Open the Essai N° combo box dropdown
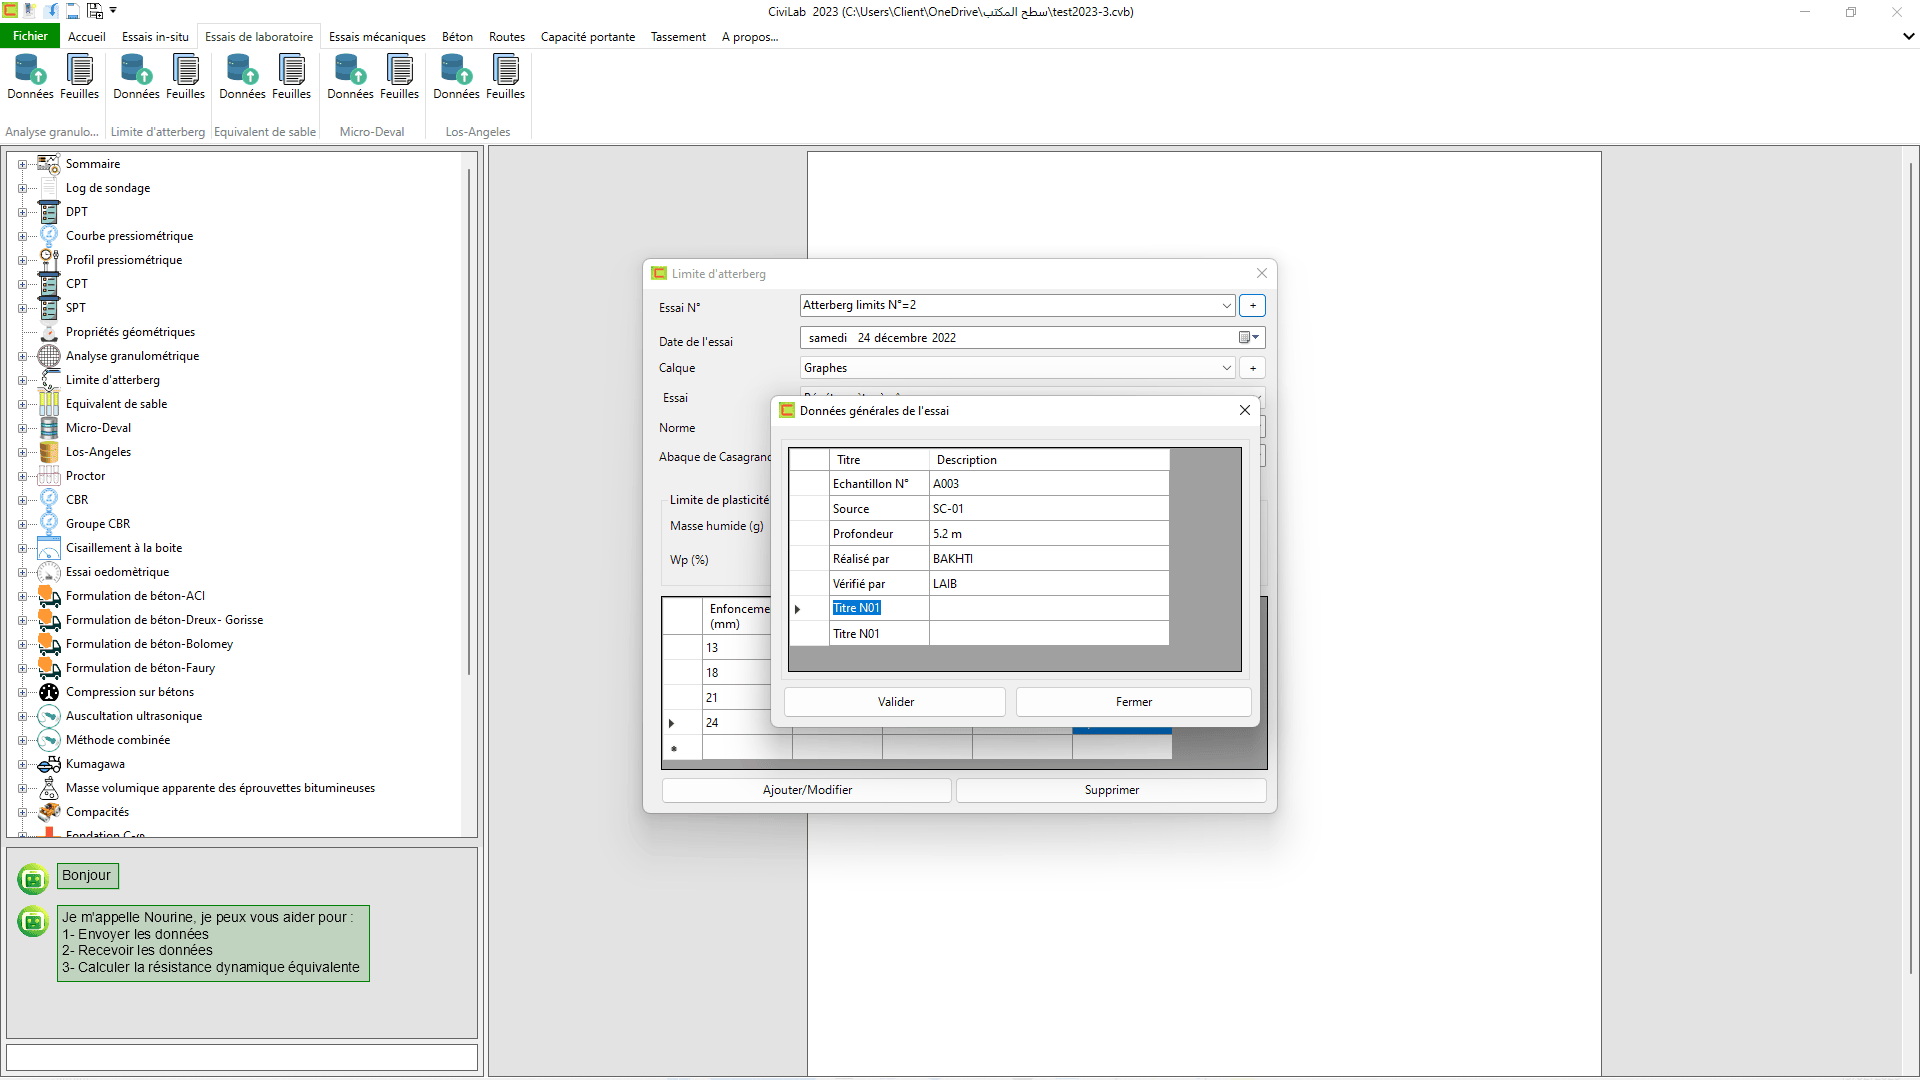Viewport: 1920px width, 1080px height. pos(1226,305)
